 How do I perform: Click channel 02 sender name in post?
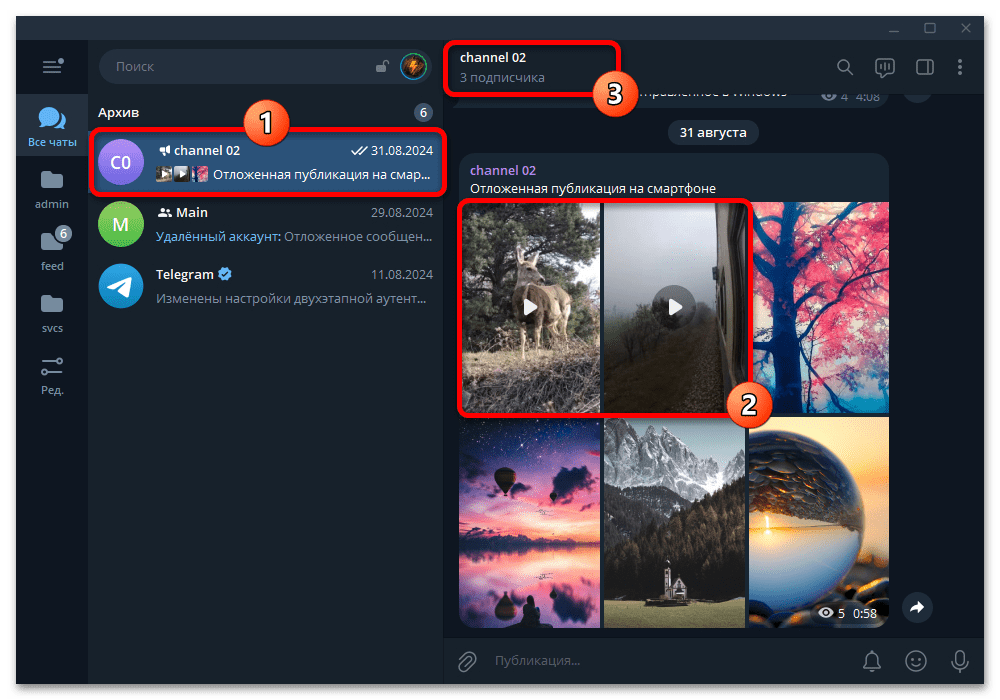[503, 170]
